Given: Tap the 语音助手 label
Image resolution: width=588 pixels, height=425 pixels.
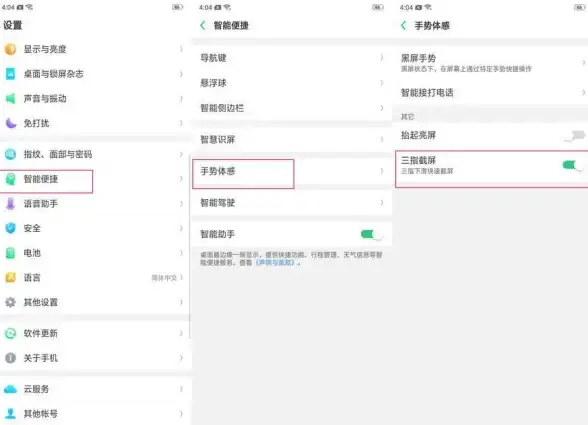Looking at the screenshot, I should click(40, 204).
